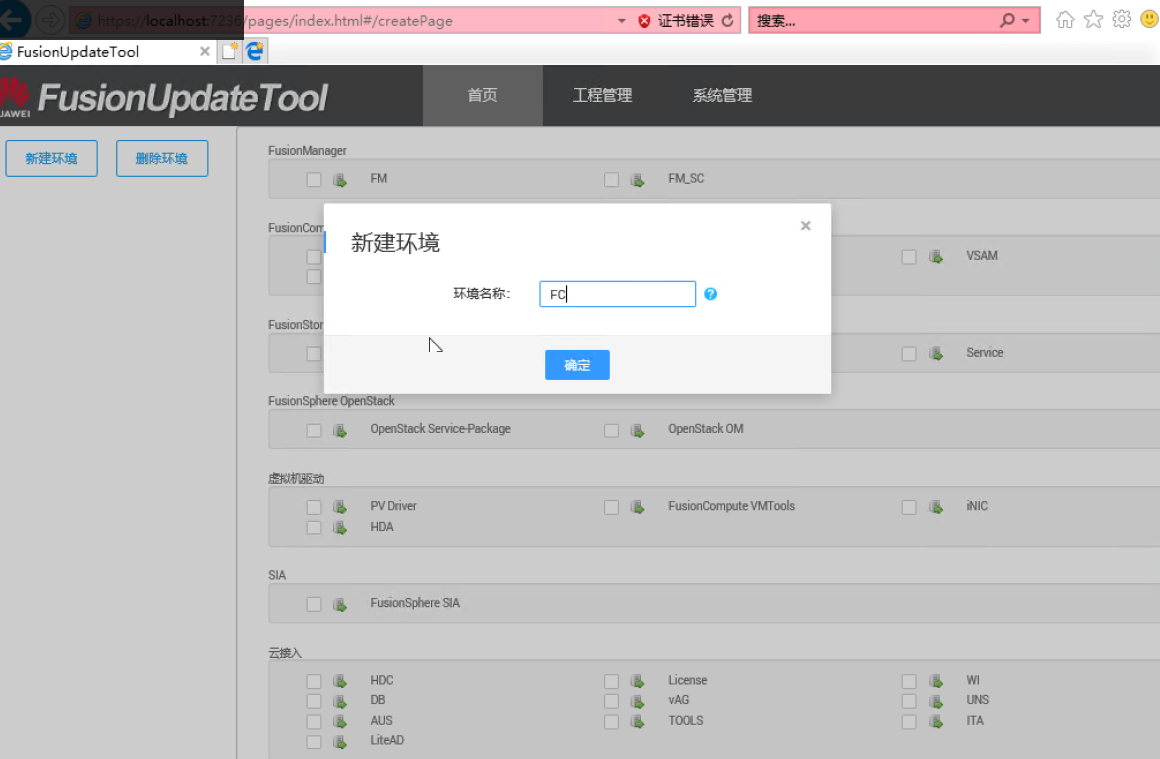The height and width of the screenshot is (759, 1160).
Task: Click the package icon next to vAG
Action: pos(637,701)
